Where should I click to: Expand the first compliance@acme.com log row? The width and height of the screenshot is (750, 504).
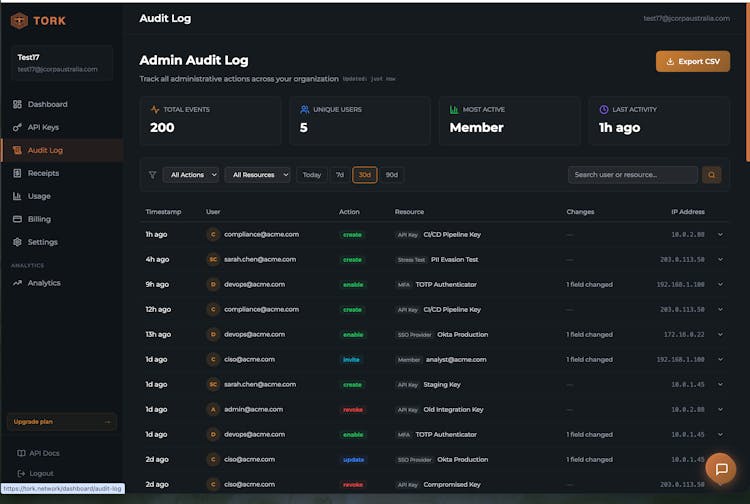(720, 234)
